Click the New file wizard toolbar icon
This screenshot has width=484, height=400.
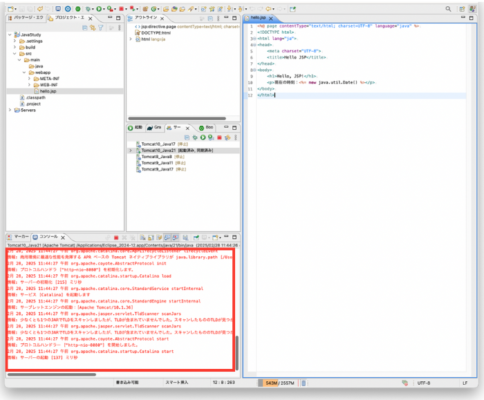[x=11, y=9]
